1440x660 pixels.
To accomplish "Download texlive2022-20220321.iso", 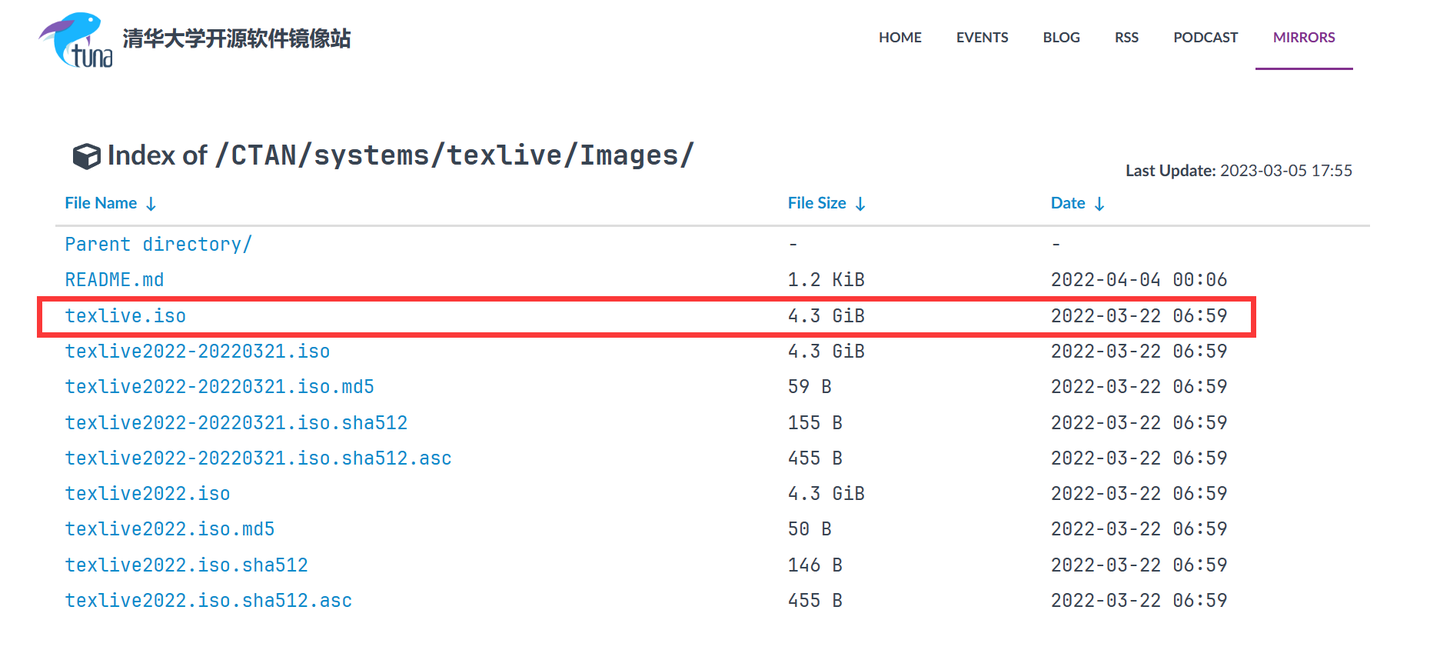I will click(x=197, y=352).
